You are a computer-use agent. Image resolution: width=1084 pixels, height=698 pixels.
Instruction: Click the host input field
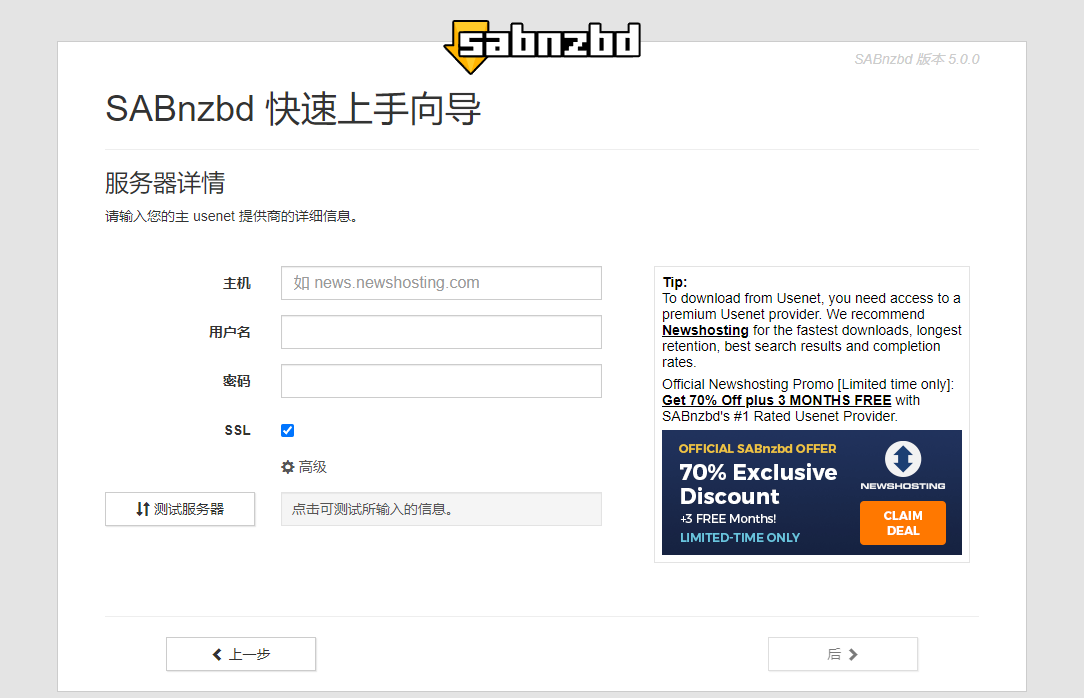(x=441, y=283)
